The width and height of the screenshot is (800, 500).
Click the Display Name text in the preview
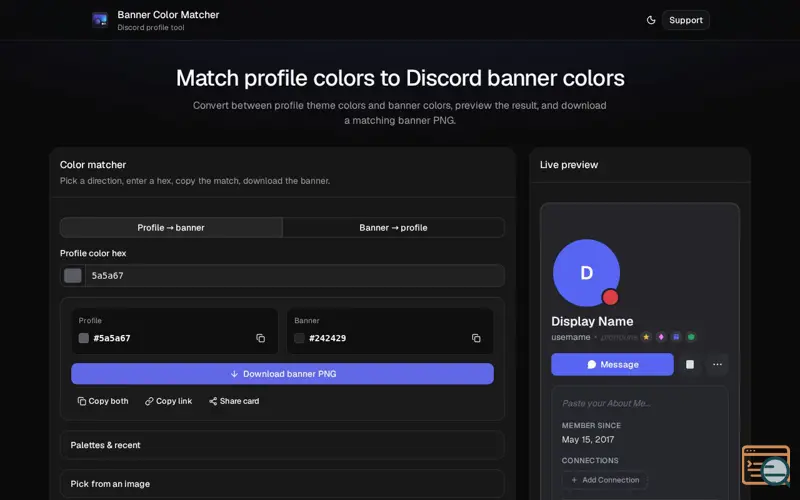tap(592, 321)
